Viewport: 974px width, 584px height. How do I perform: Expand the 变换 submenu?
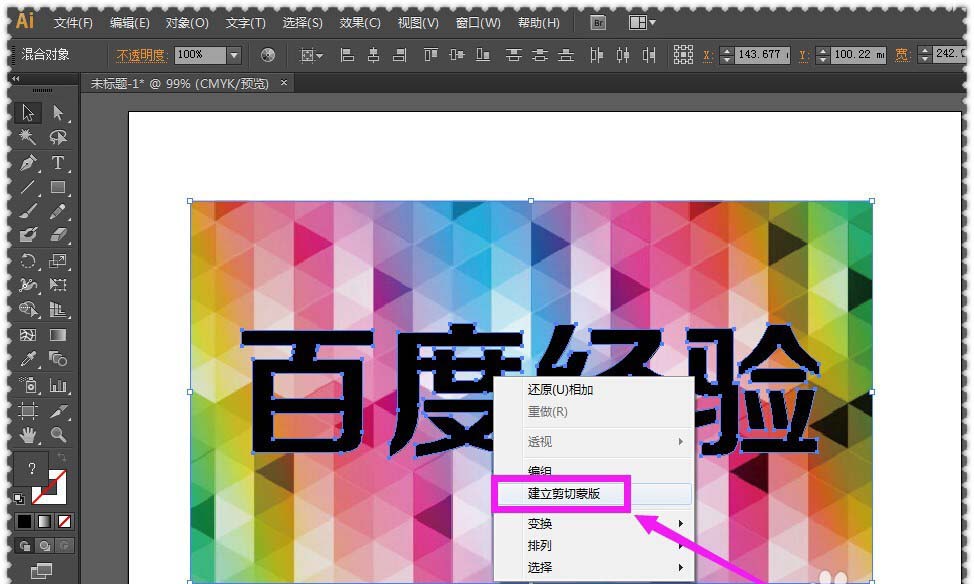(608, 524)
